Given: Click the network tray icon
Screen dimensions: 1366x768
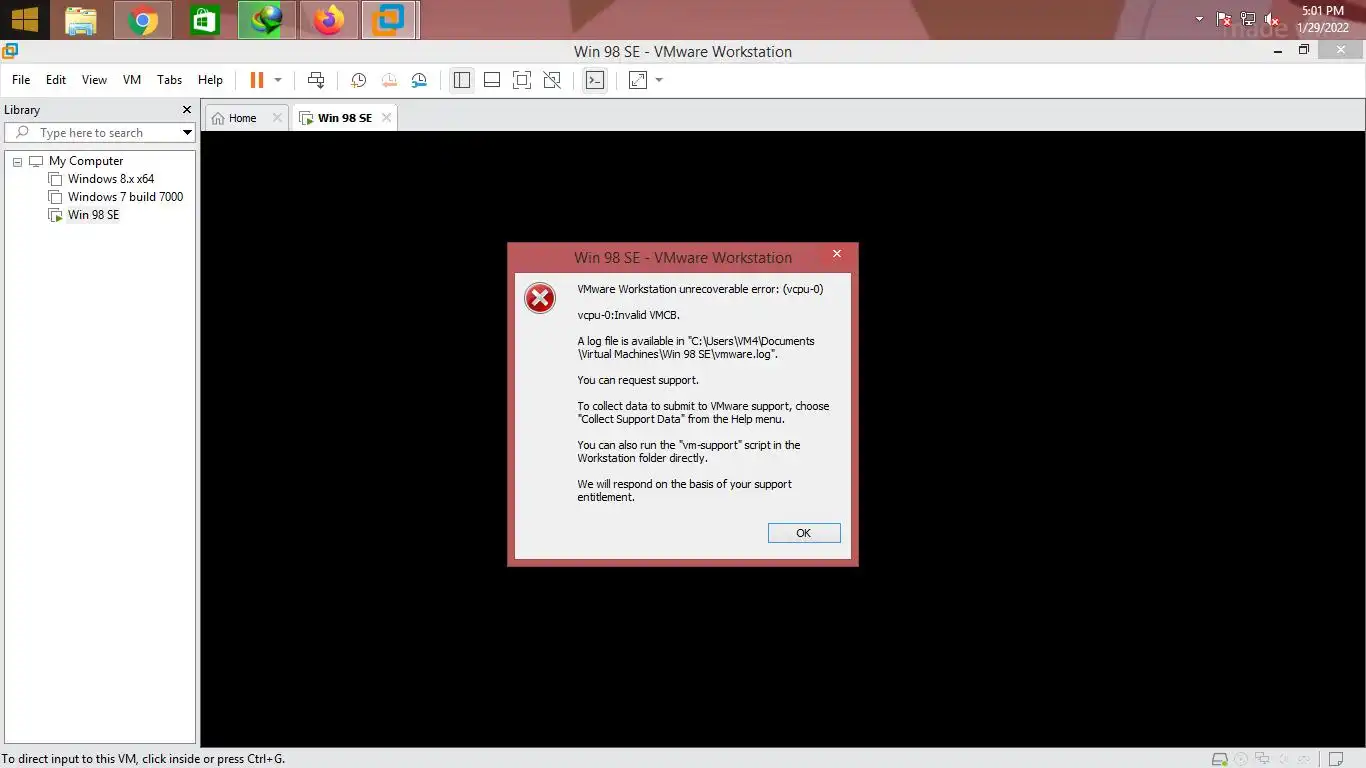Looking at the screenshot, I should (x=1248, y=19).
